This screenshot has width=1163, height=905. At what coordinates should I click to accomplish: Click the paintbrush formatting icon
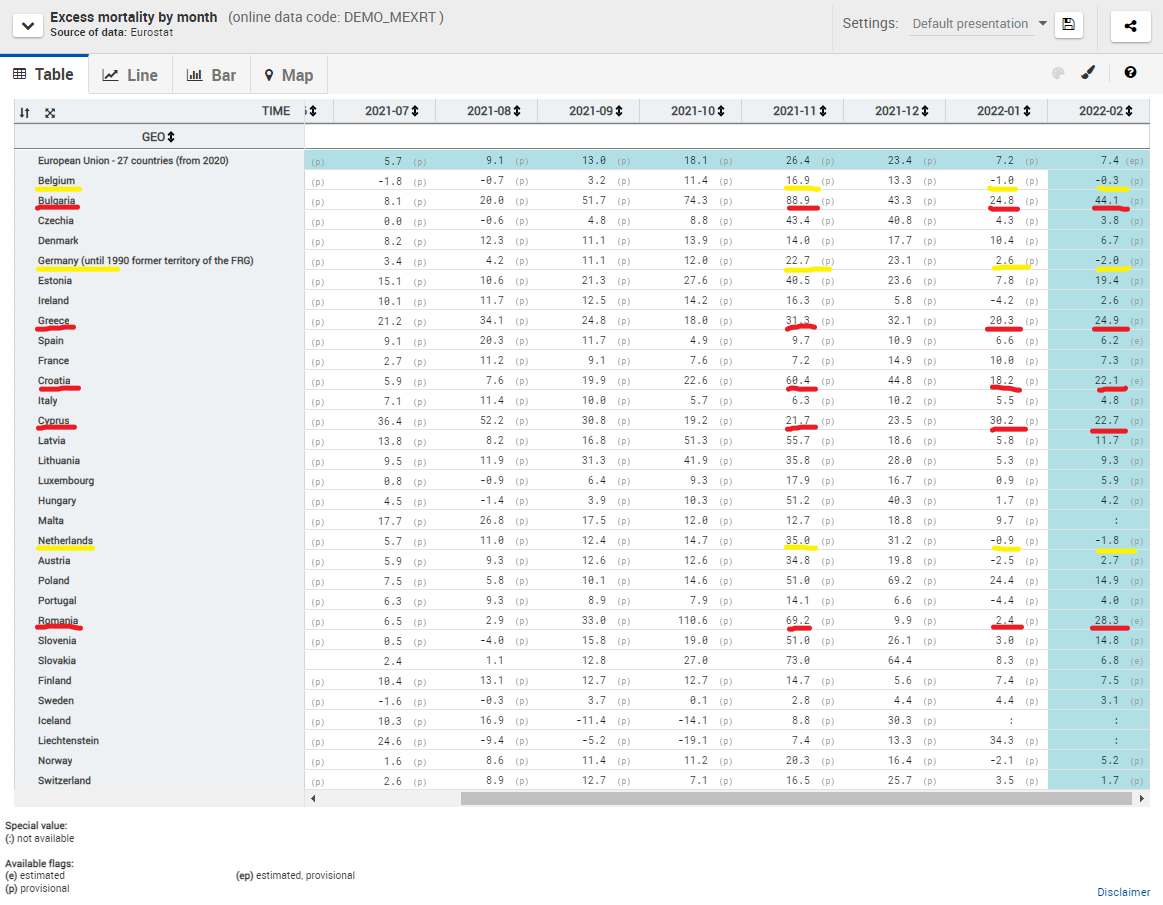(x=1088, y=73)
